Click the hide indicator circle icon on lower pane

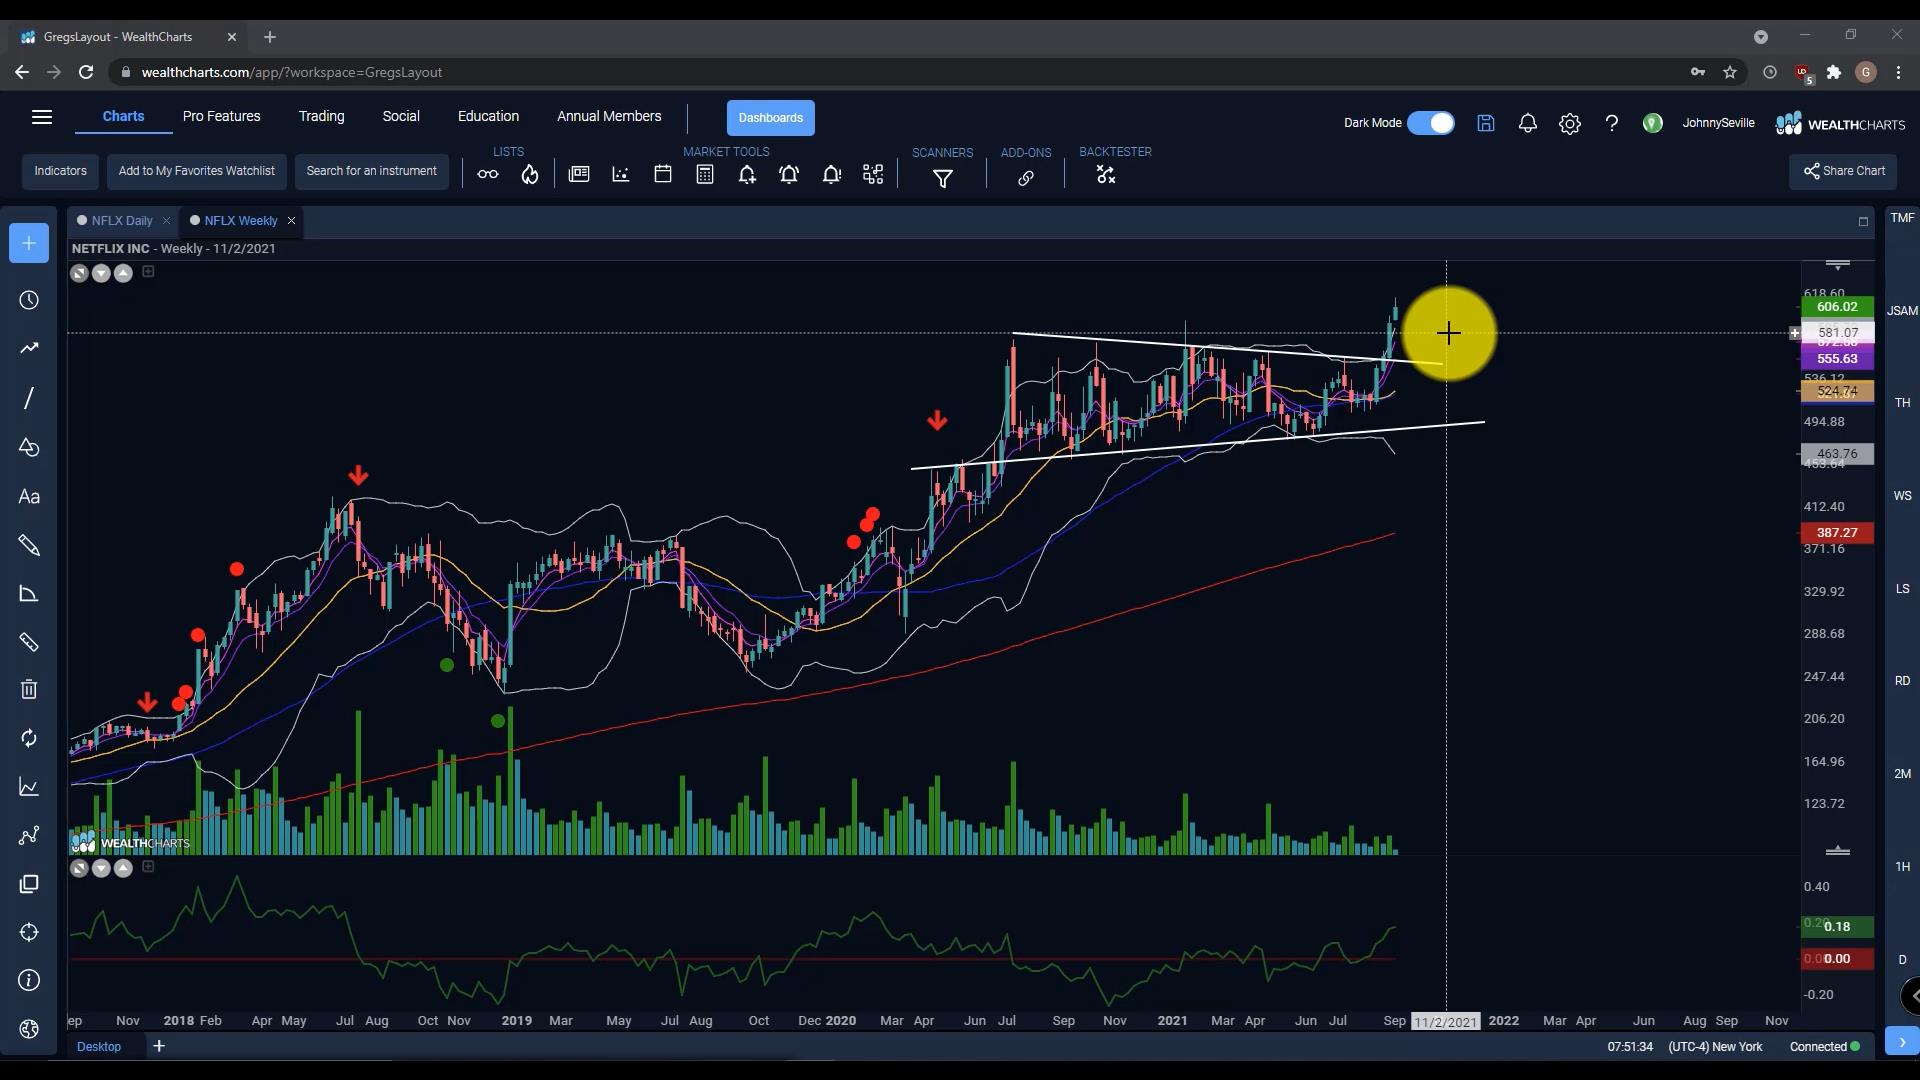(79, 868)
